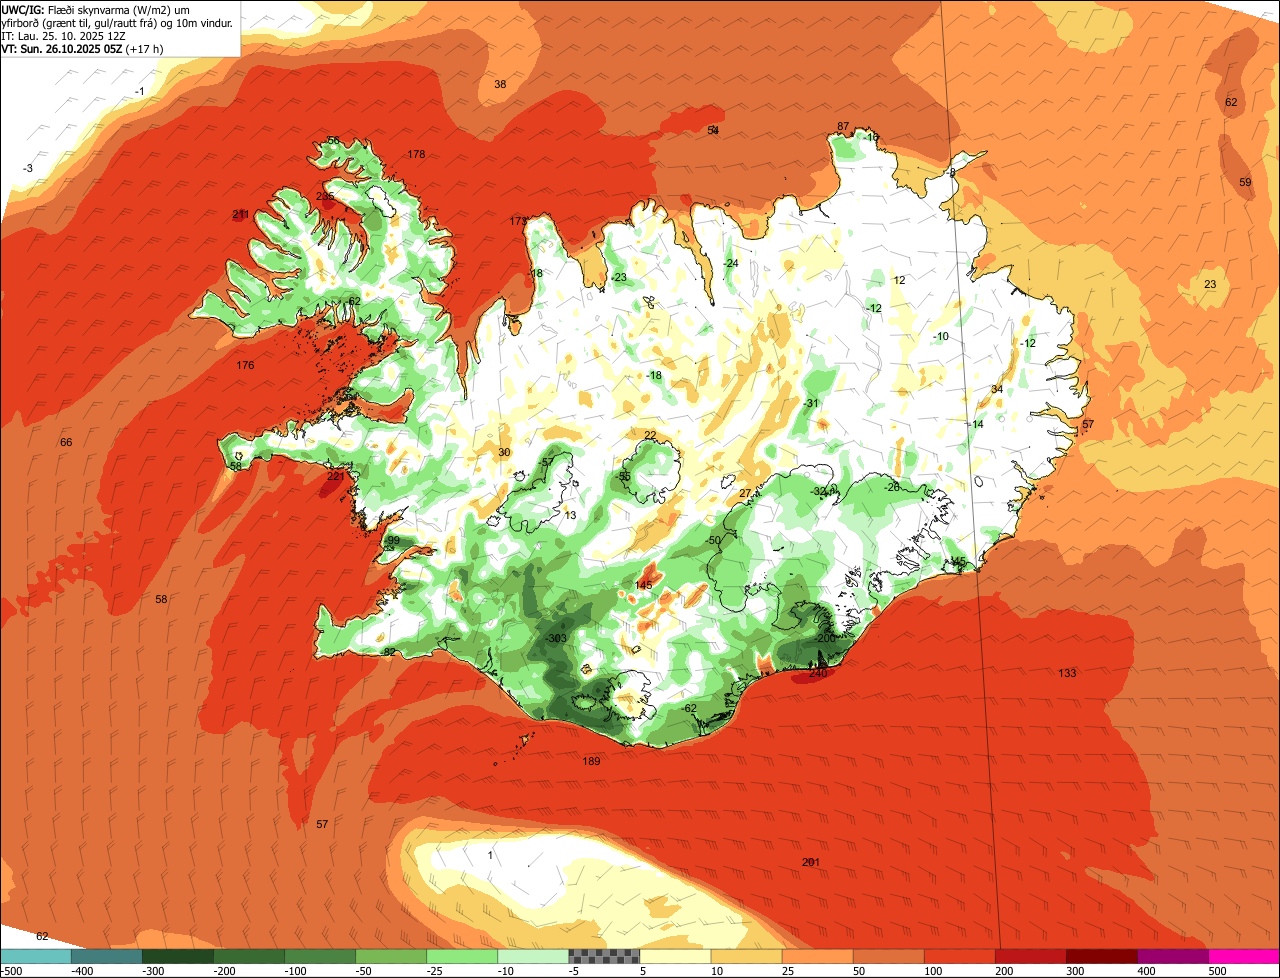Click the crimson 200 legend swatch
The width and height of the screenshot is (1280, 978).
pyautogui.click(x=1030, y=956)
